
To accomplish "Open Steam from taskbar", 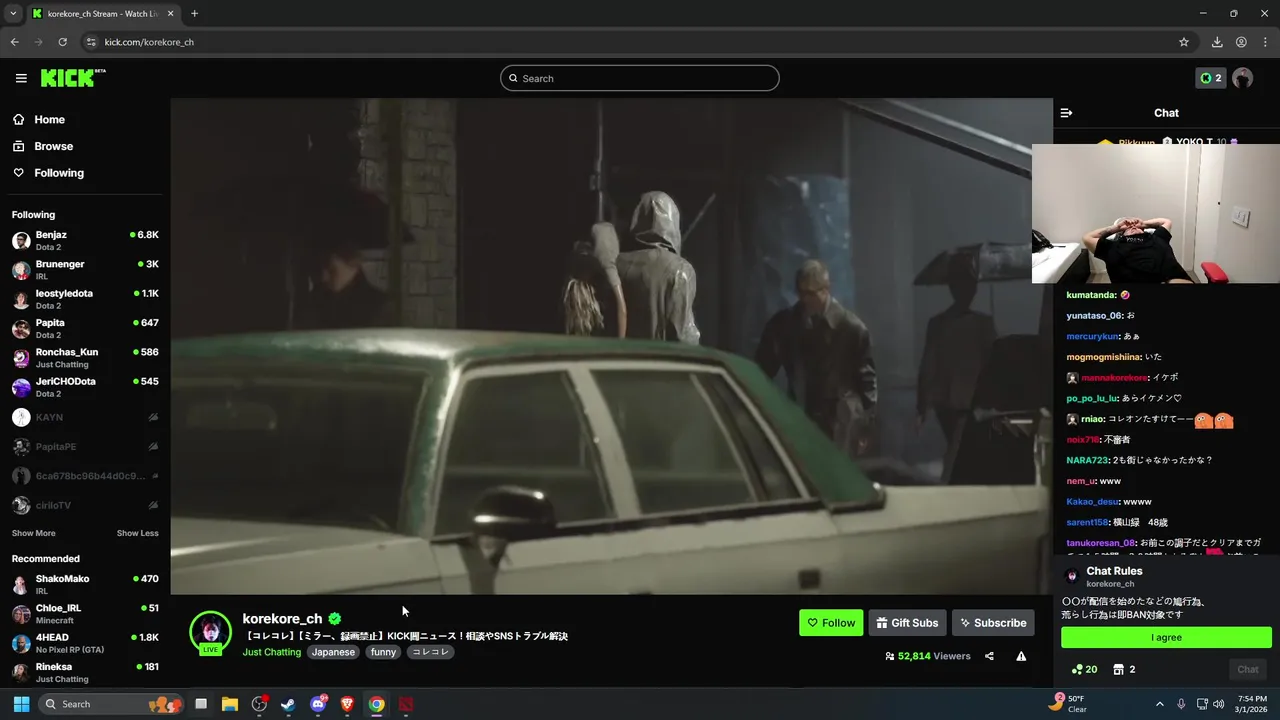I will click(289, 704).
